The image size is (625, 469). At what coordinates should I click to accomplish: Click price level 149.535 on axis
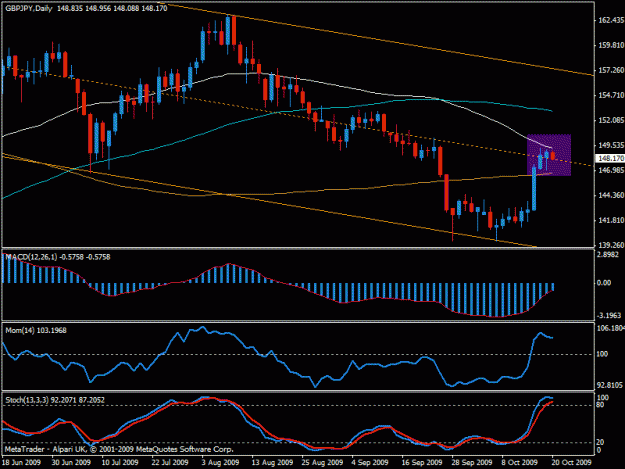(611, 145)
